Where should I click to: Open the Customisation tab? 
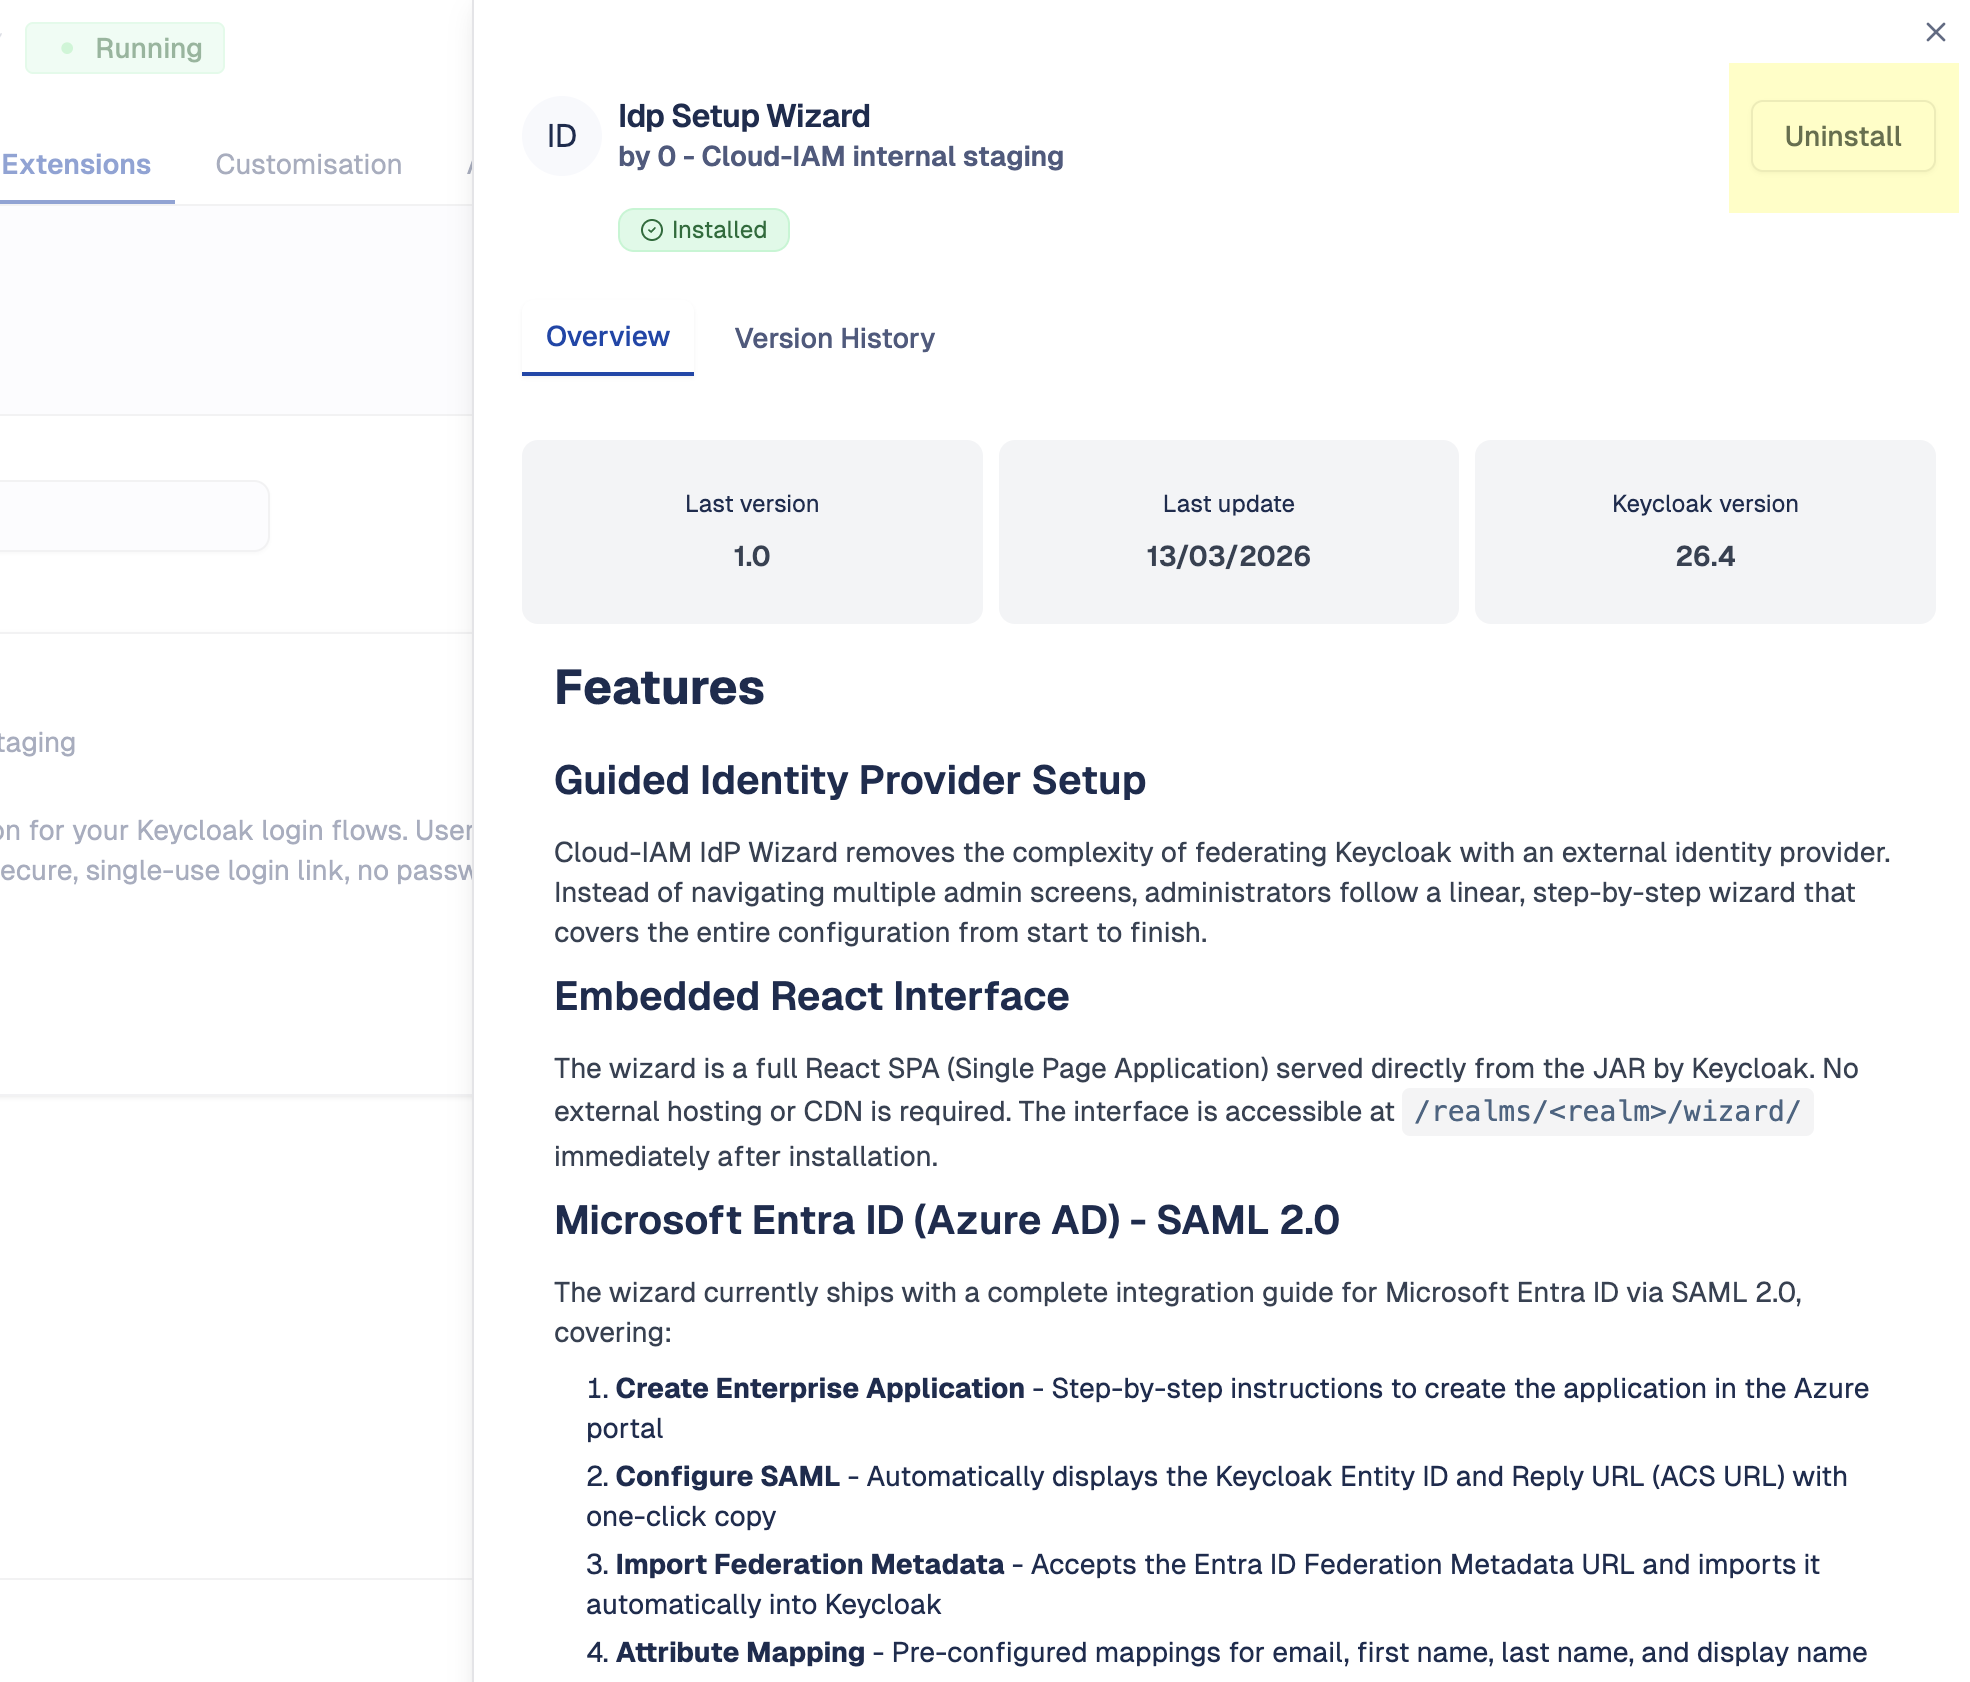[x=308, y=164]
